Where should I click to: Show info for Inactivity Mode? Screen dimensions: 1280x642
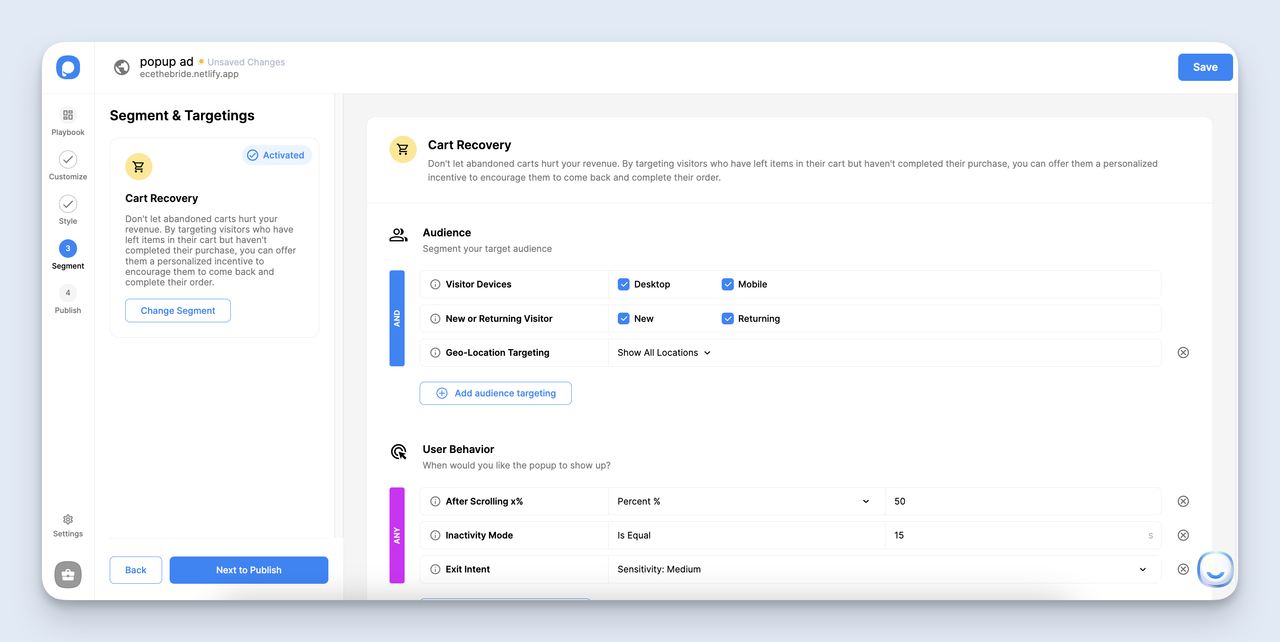[435, 536]
